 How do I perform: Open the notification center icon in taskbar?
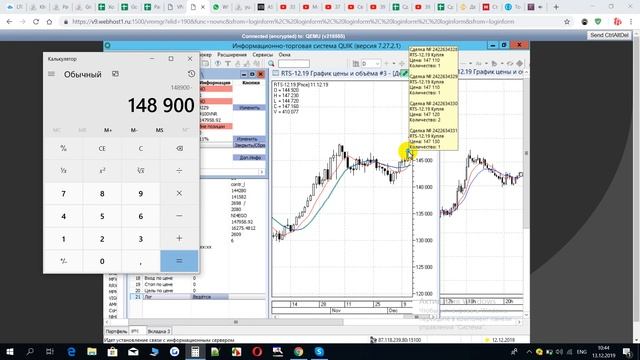627,351
